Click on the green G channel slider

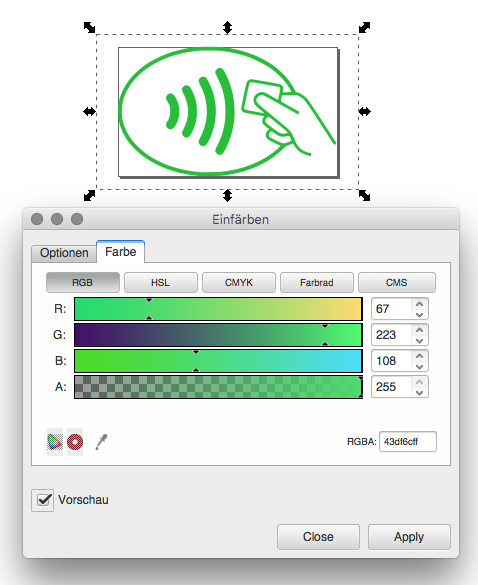click(x=218, y=335)
